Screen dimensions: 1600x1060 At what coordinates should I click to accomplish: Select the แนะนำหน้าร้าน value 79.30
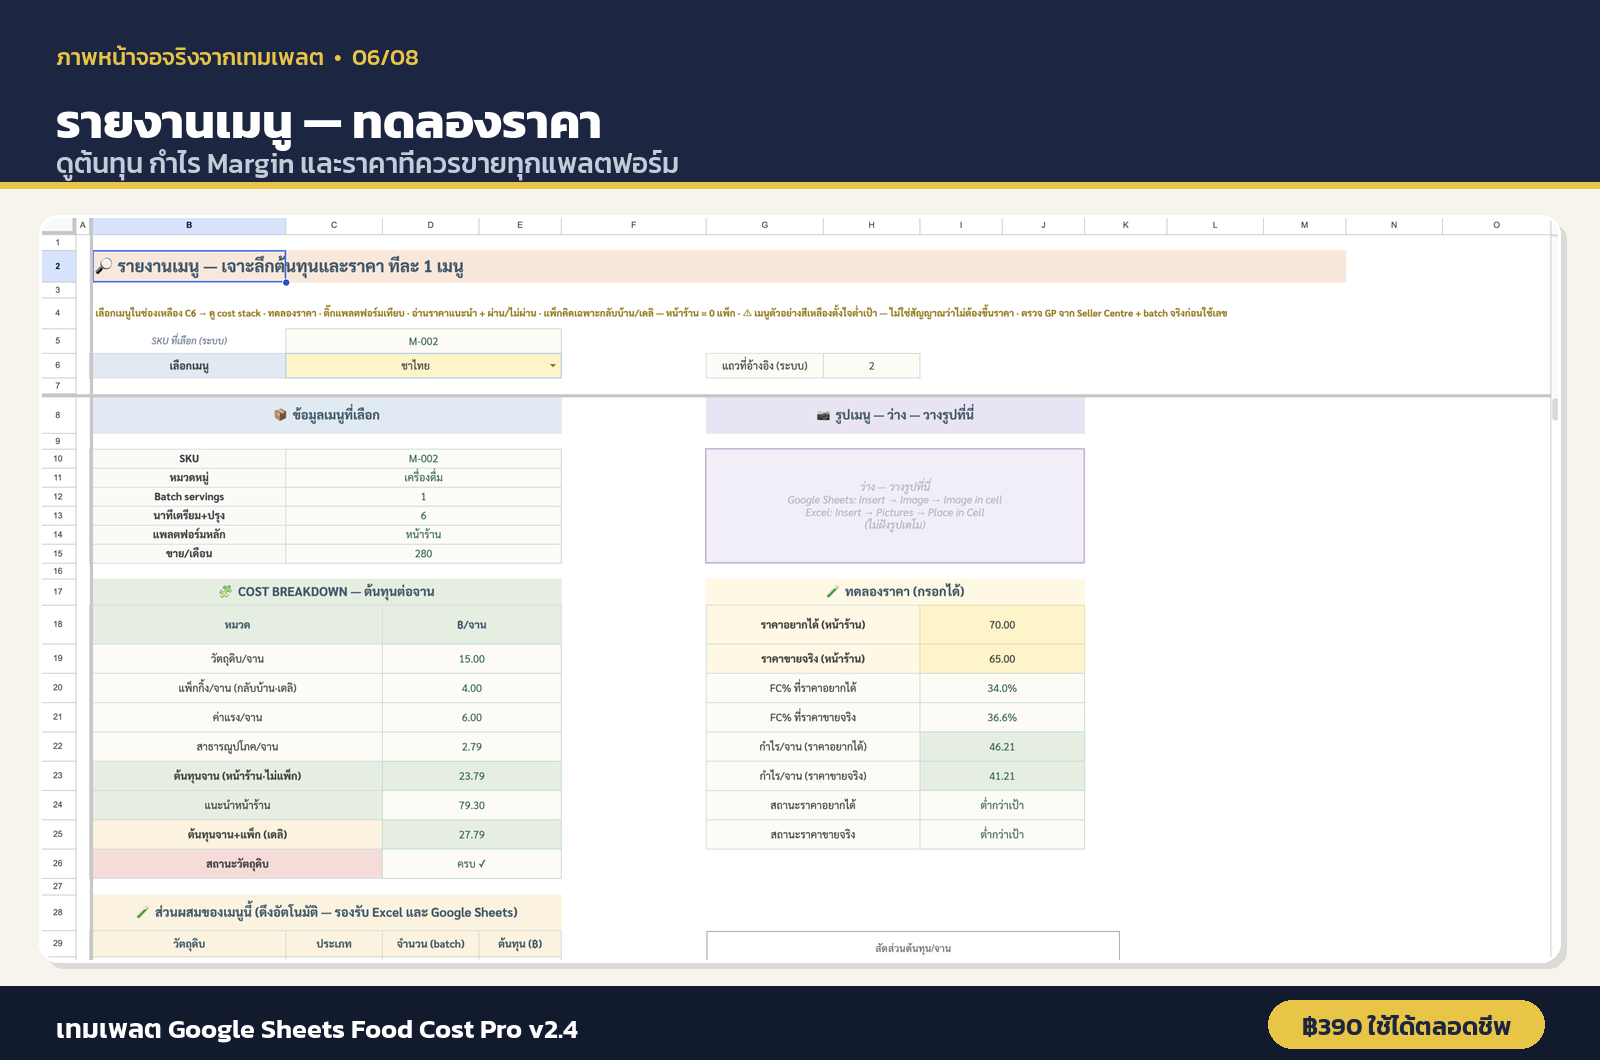click(471, 805)
